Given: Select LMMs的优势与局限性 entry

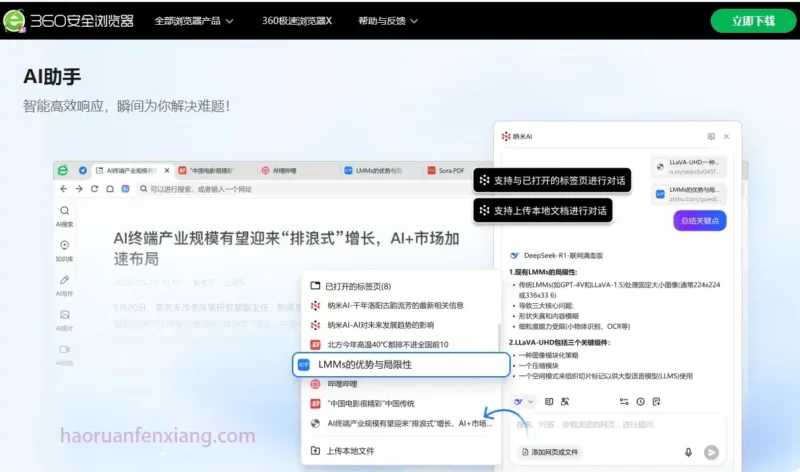Looking at the screenshot, I should [x=401, y=364].
